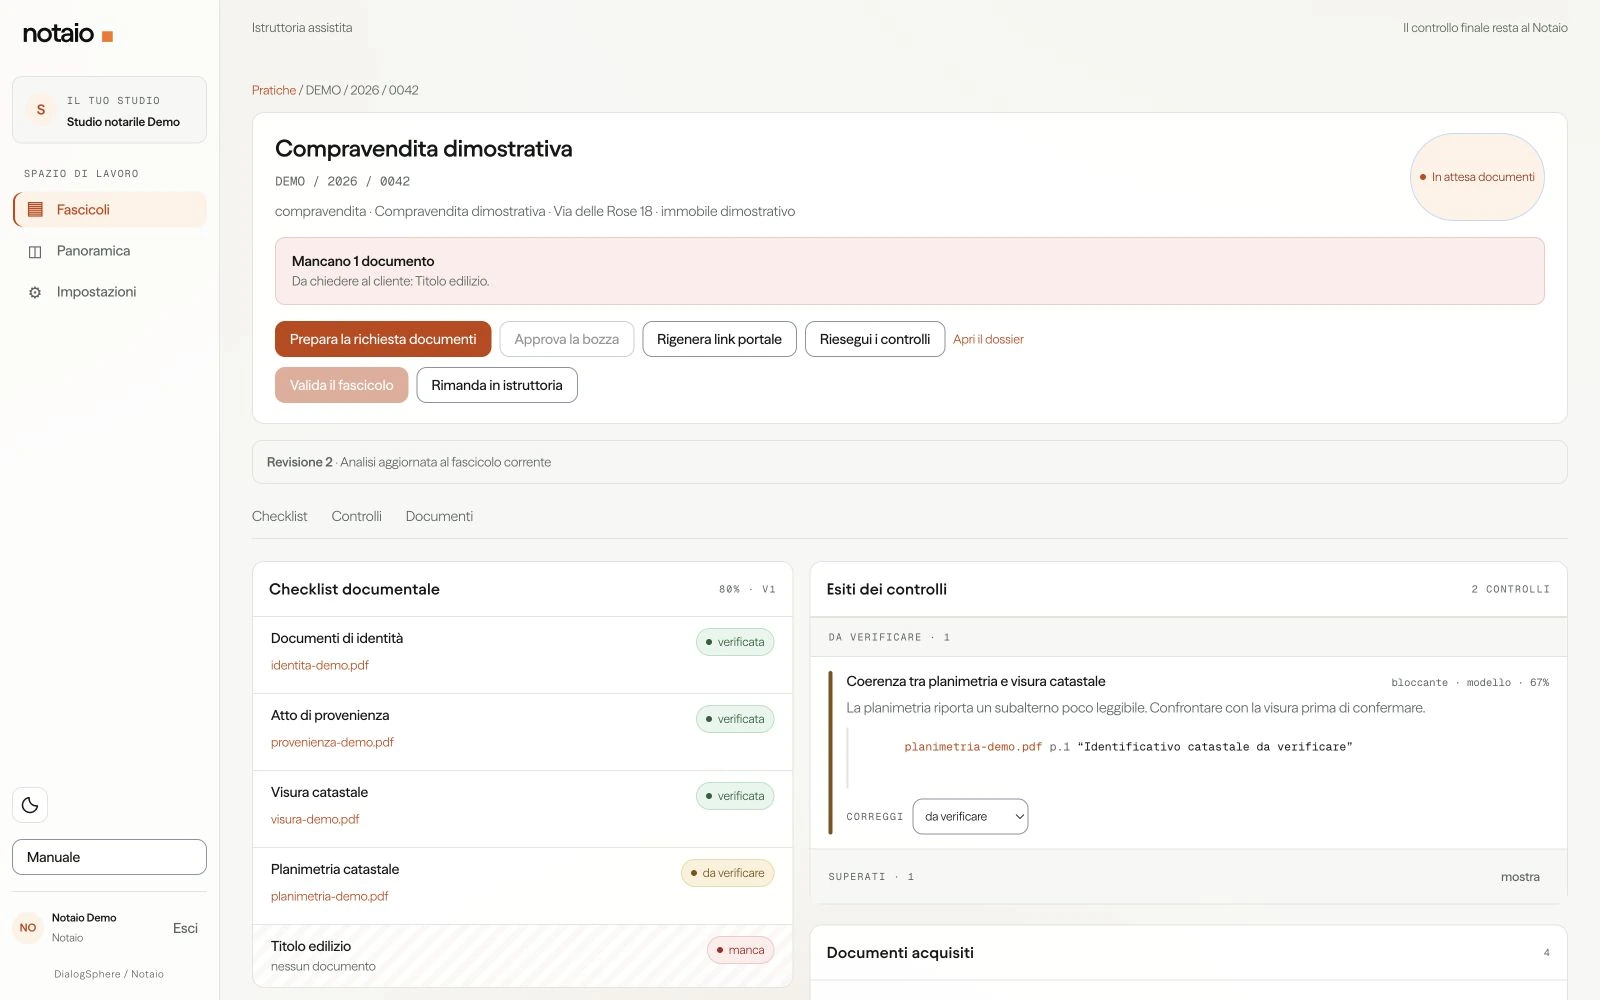The width and height of the screenshot is (1600, 1000).
Task: Go to Panoramica in the sidebar
Action: (x=110, y=251)
